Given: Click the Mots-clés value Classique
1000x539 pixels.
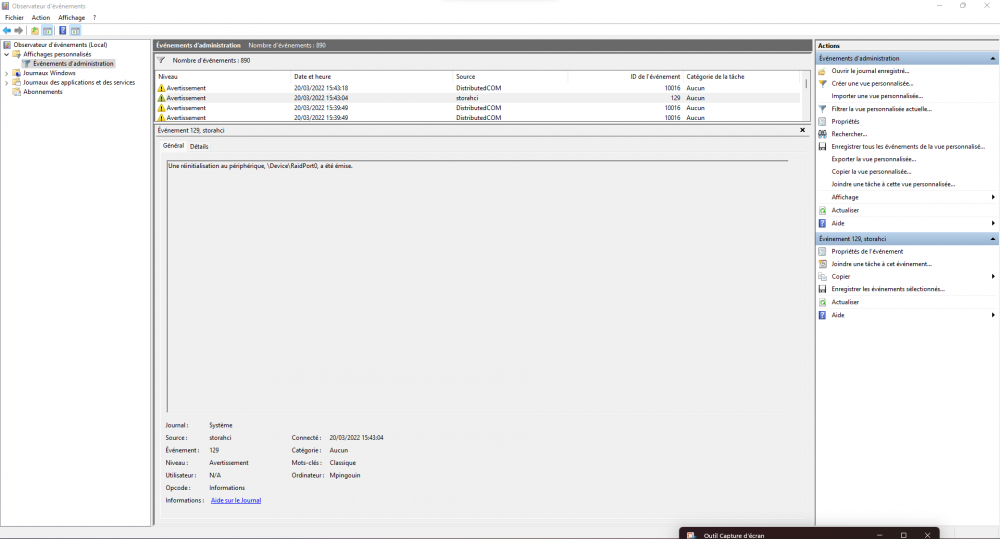Looking at the screenshot, I should point(342,463).
